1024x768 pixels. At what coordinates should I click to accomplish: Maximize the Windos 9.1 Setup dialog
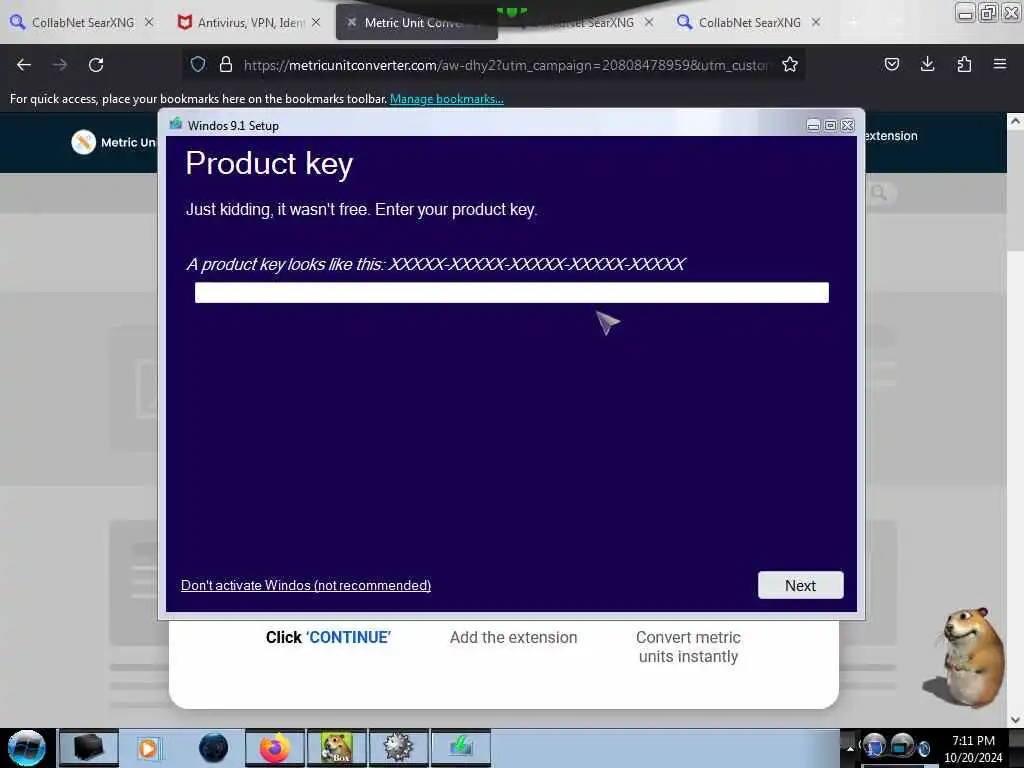[x=831, y=125]
